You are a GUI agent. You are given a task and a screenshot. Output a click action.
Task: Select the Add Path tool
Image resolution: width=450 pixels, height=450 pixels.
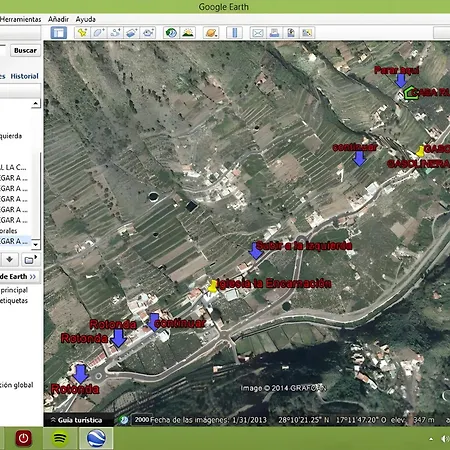115,33
